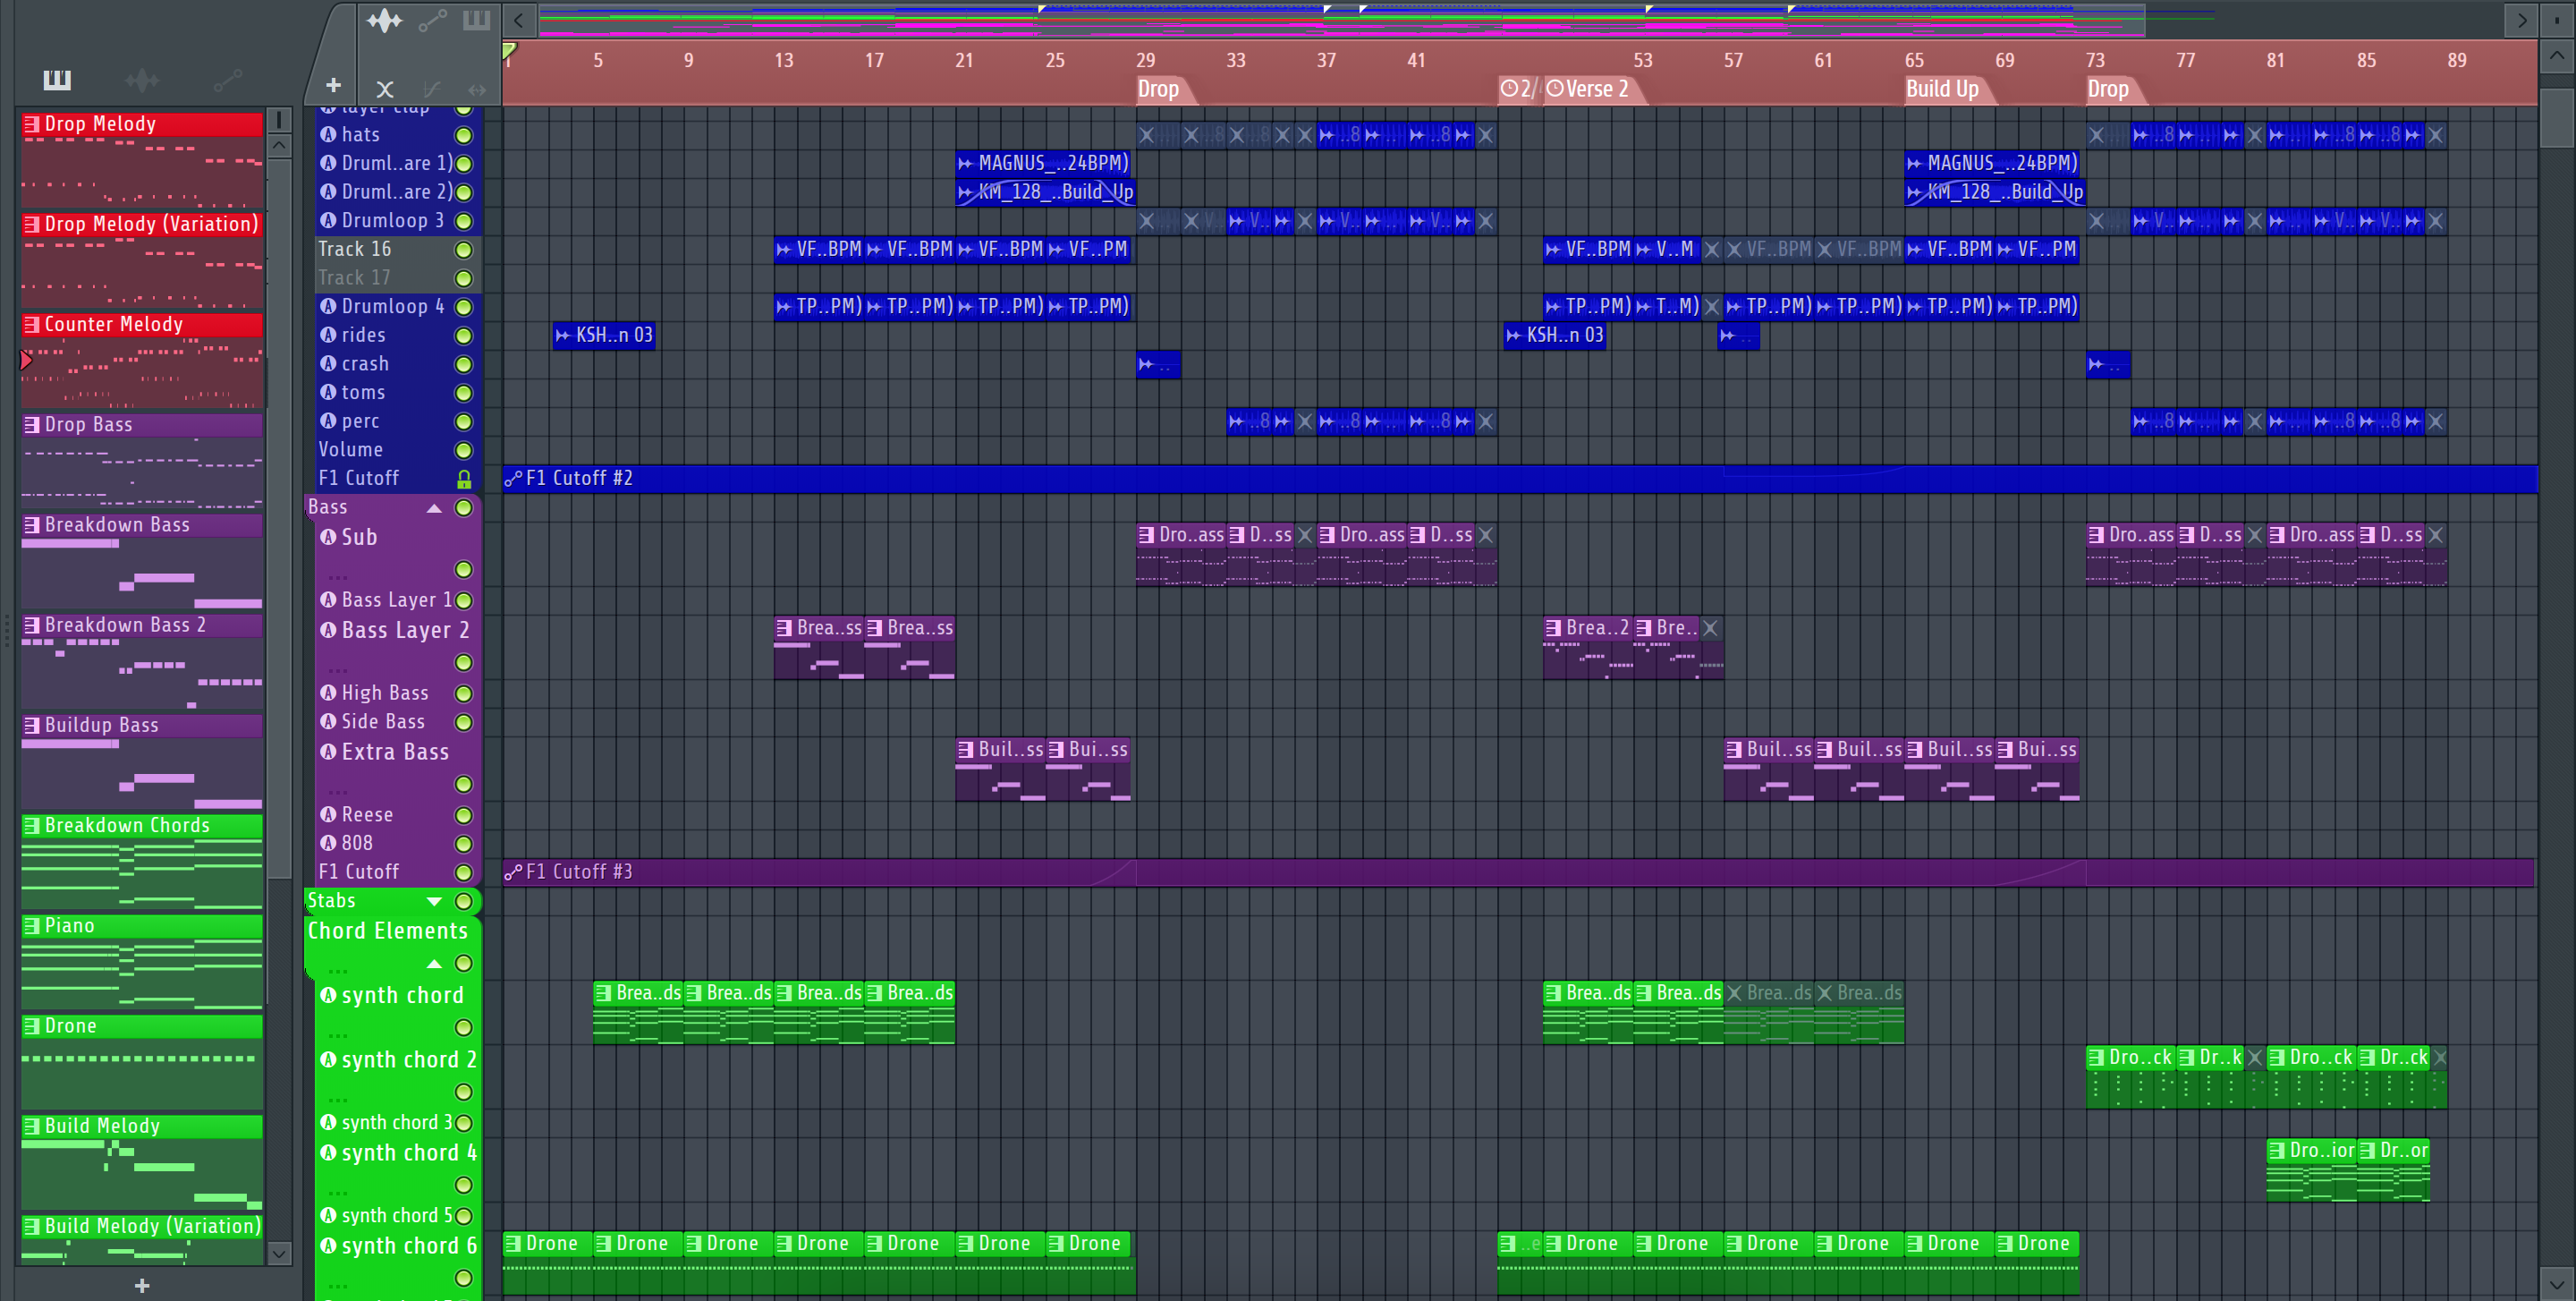Select the automation clip focus icon
The image size is (2576, 1301).
(x=432, y=20)
